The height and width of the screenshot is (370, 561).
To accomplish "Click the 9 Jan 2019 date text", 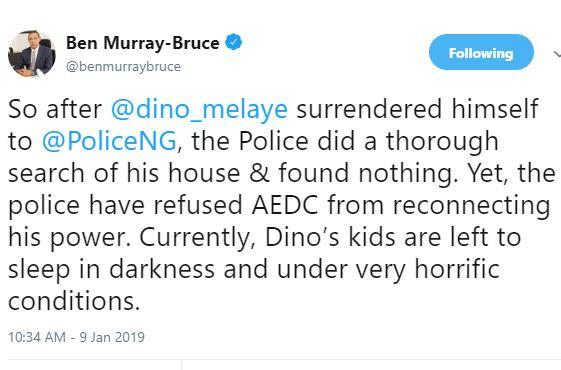I will [x=112, y=337].
